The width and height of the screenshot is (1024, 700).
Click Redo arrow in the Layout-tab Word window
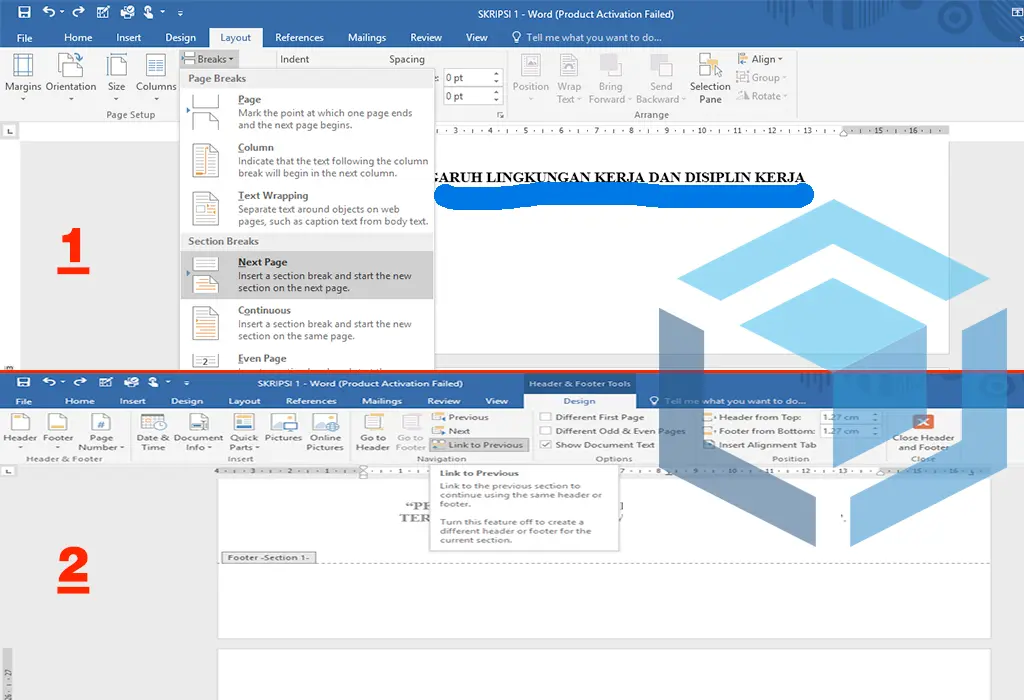click(x=78, y=12)
